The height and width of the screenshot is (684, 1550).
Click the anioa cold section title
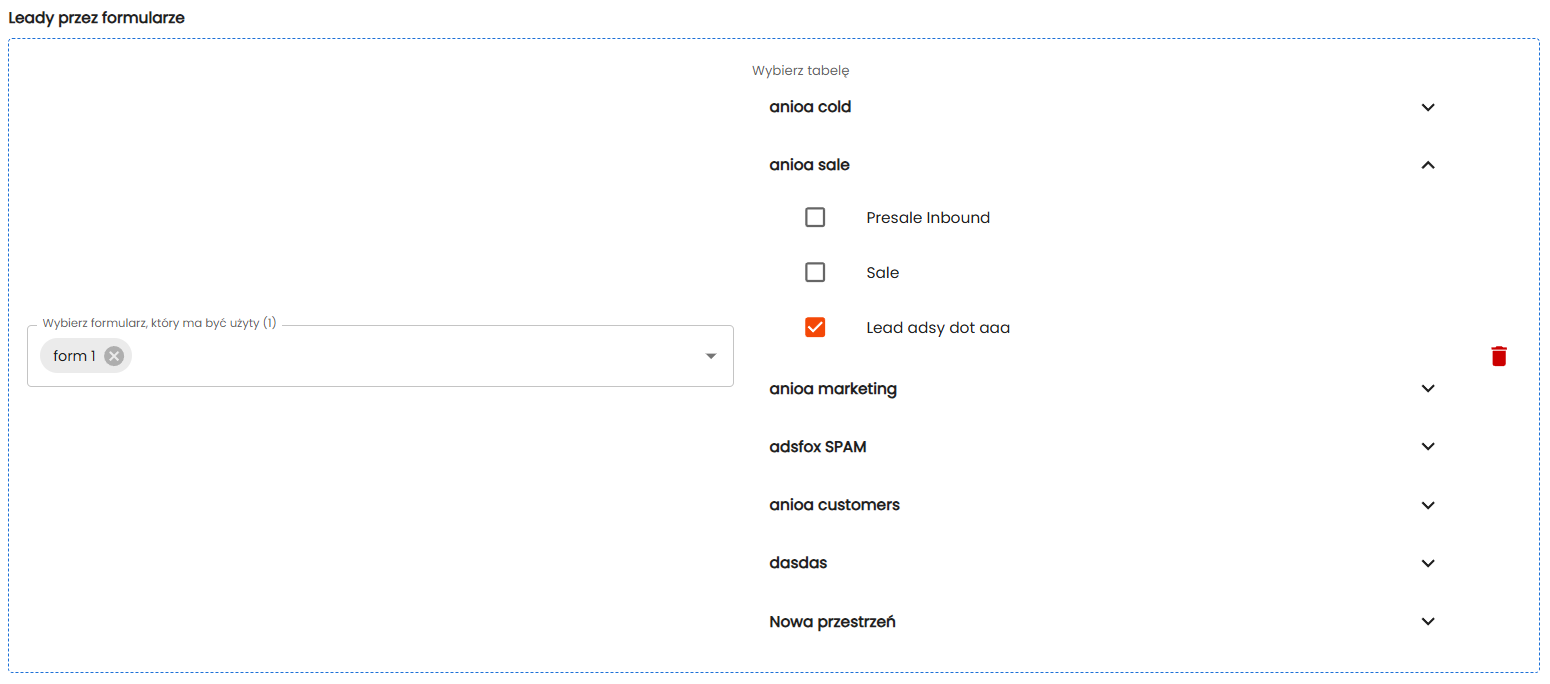point(810,107)
